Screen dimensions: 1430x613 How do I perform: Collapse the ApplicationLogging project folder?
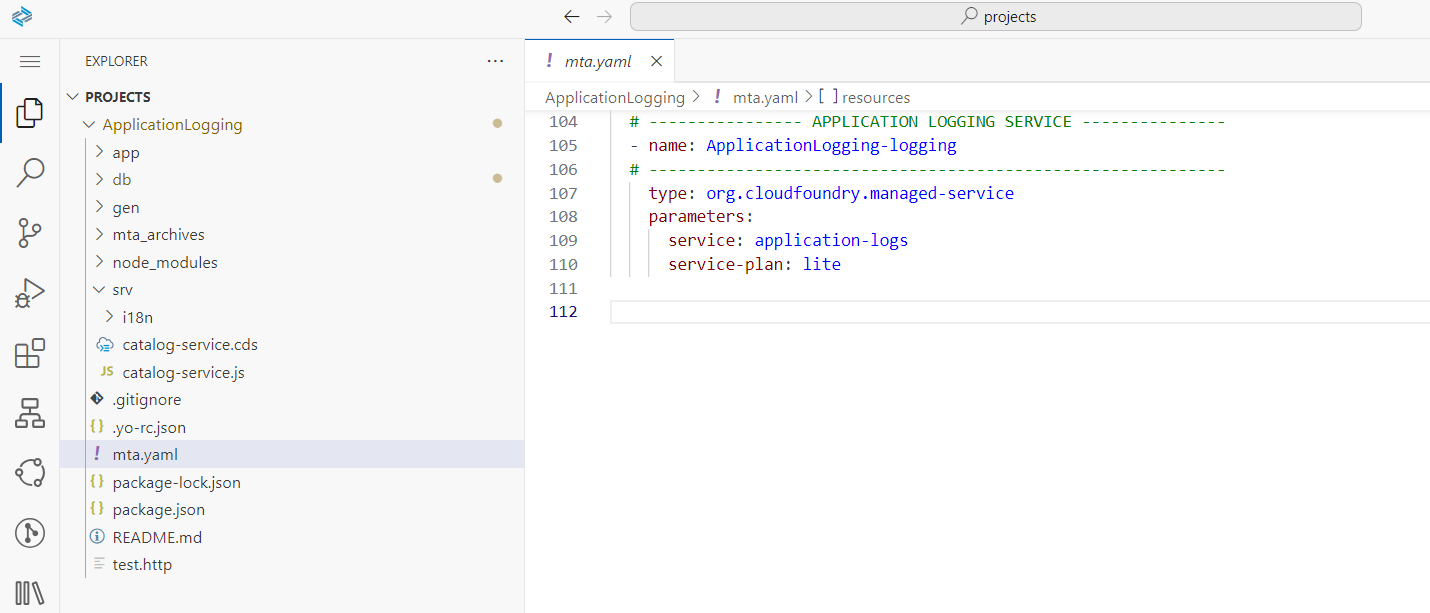point(172,125)
